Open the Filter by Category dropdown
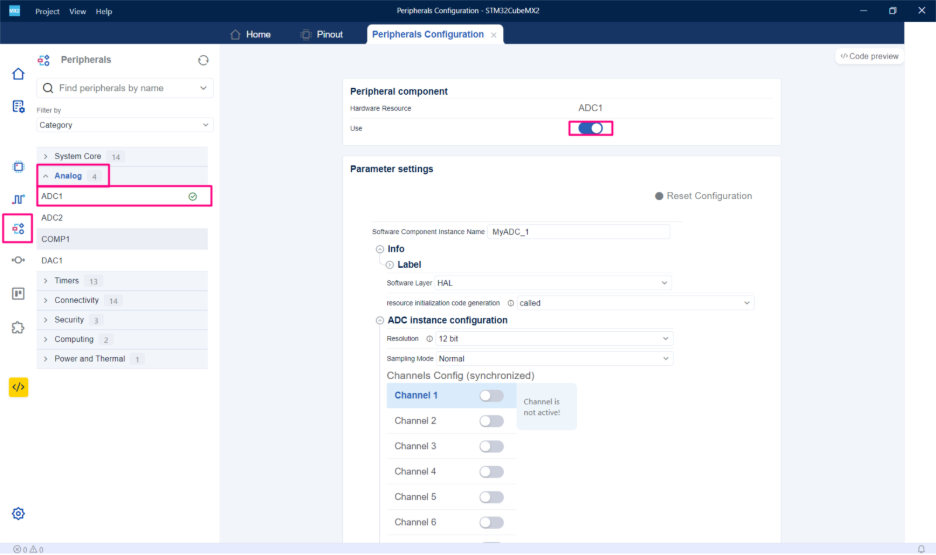The width and height of the screenshot is (936, 555). [x=124, y=125]
